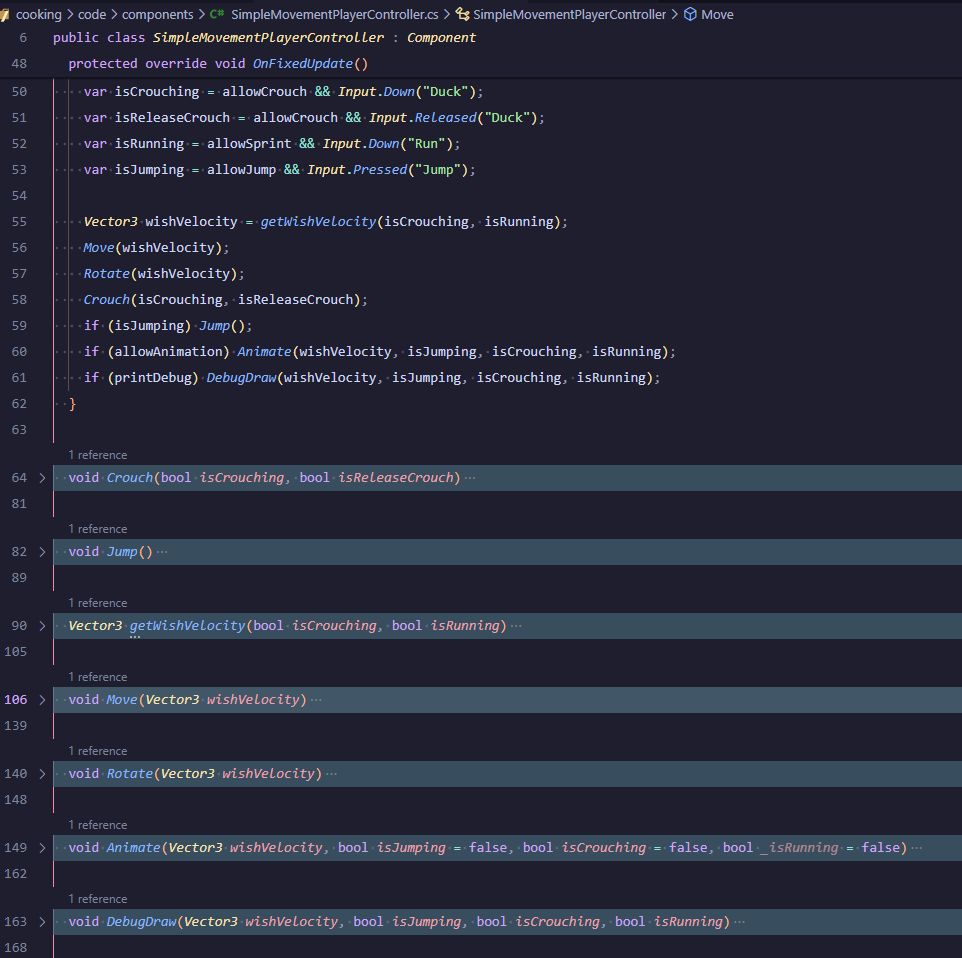Viewport: 962px width, 958px height.
Task: Click 'Component' base class in line 6
Action: [x=441, y=37]
